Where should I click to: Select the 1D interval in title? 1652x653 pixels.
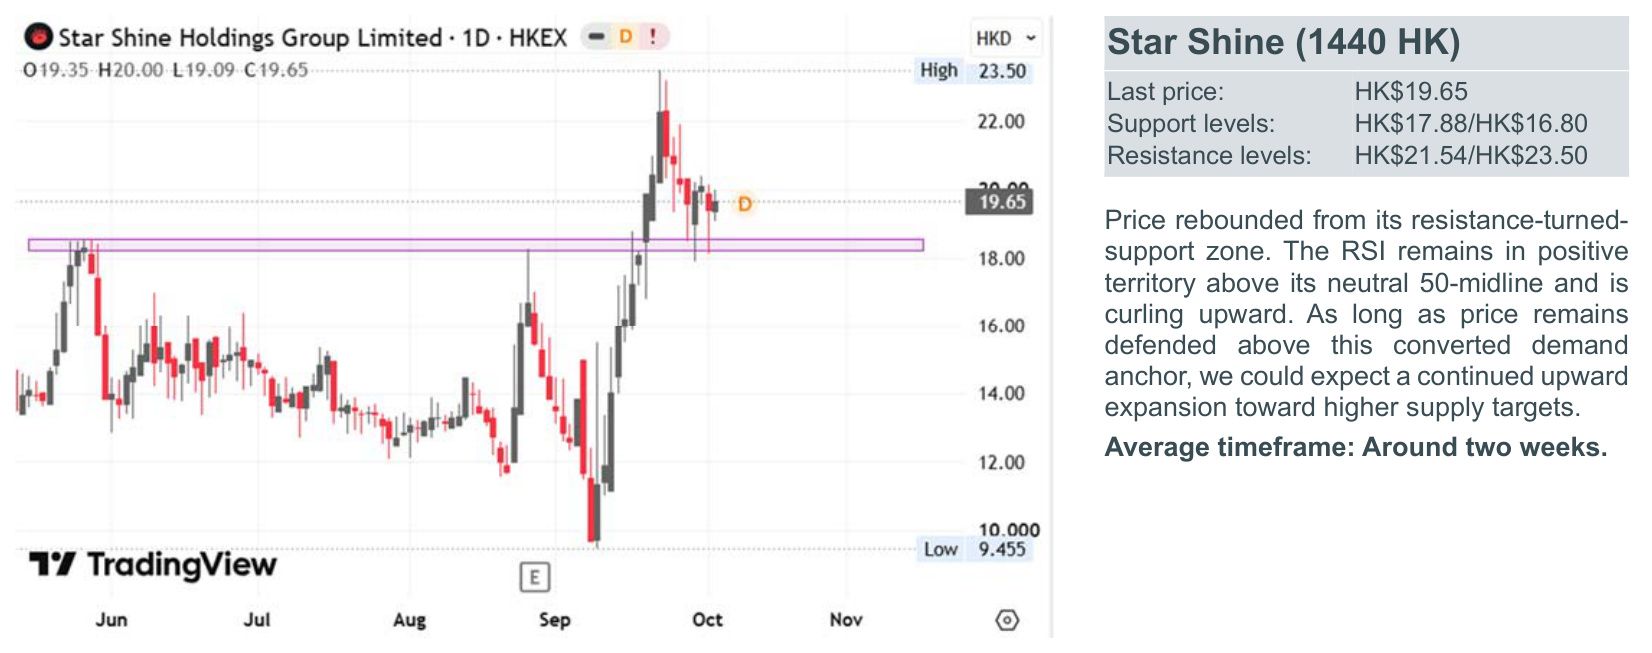point(476,38)
